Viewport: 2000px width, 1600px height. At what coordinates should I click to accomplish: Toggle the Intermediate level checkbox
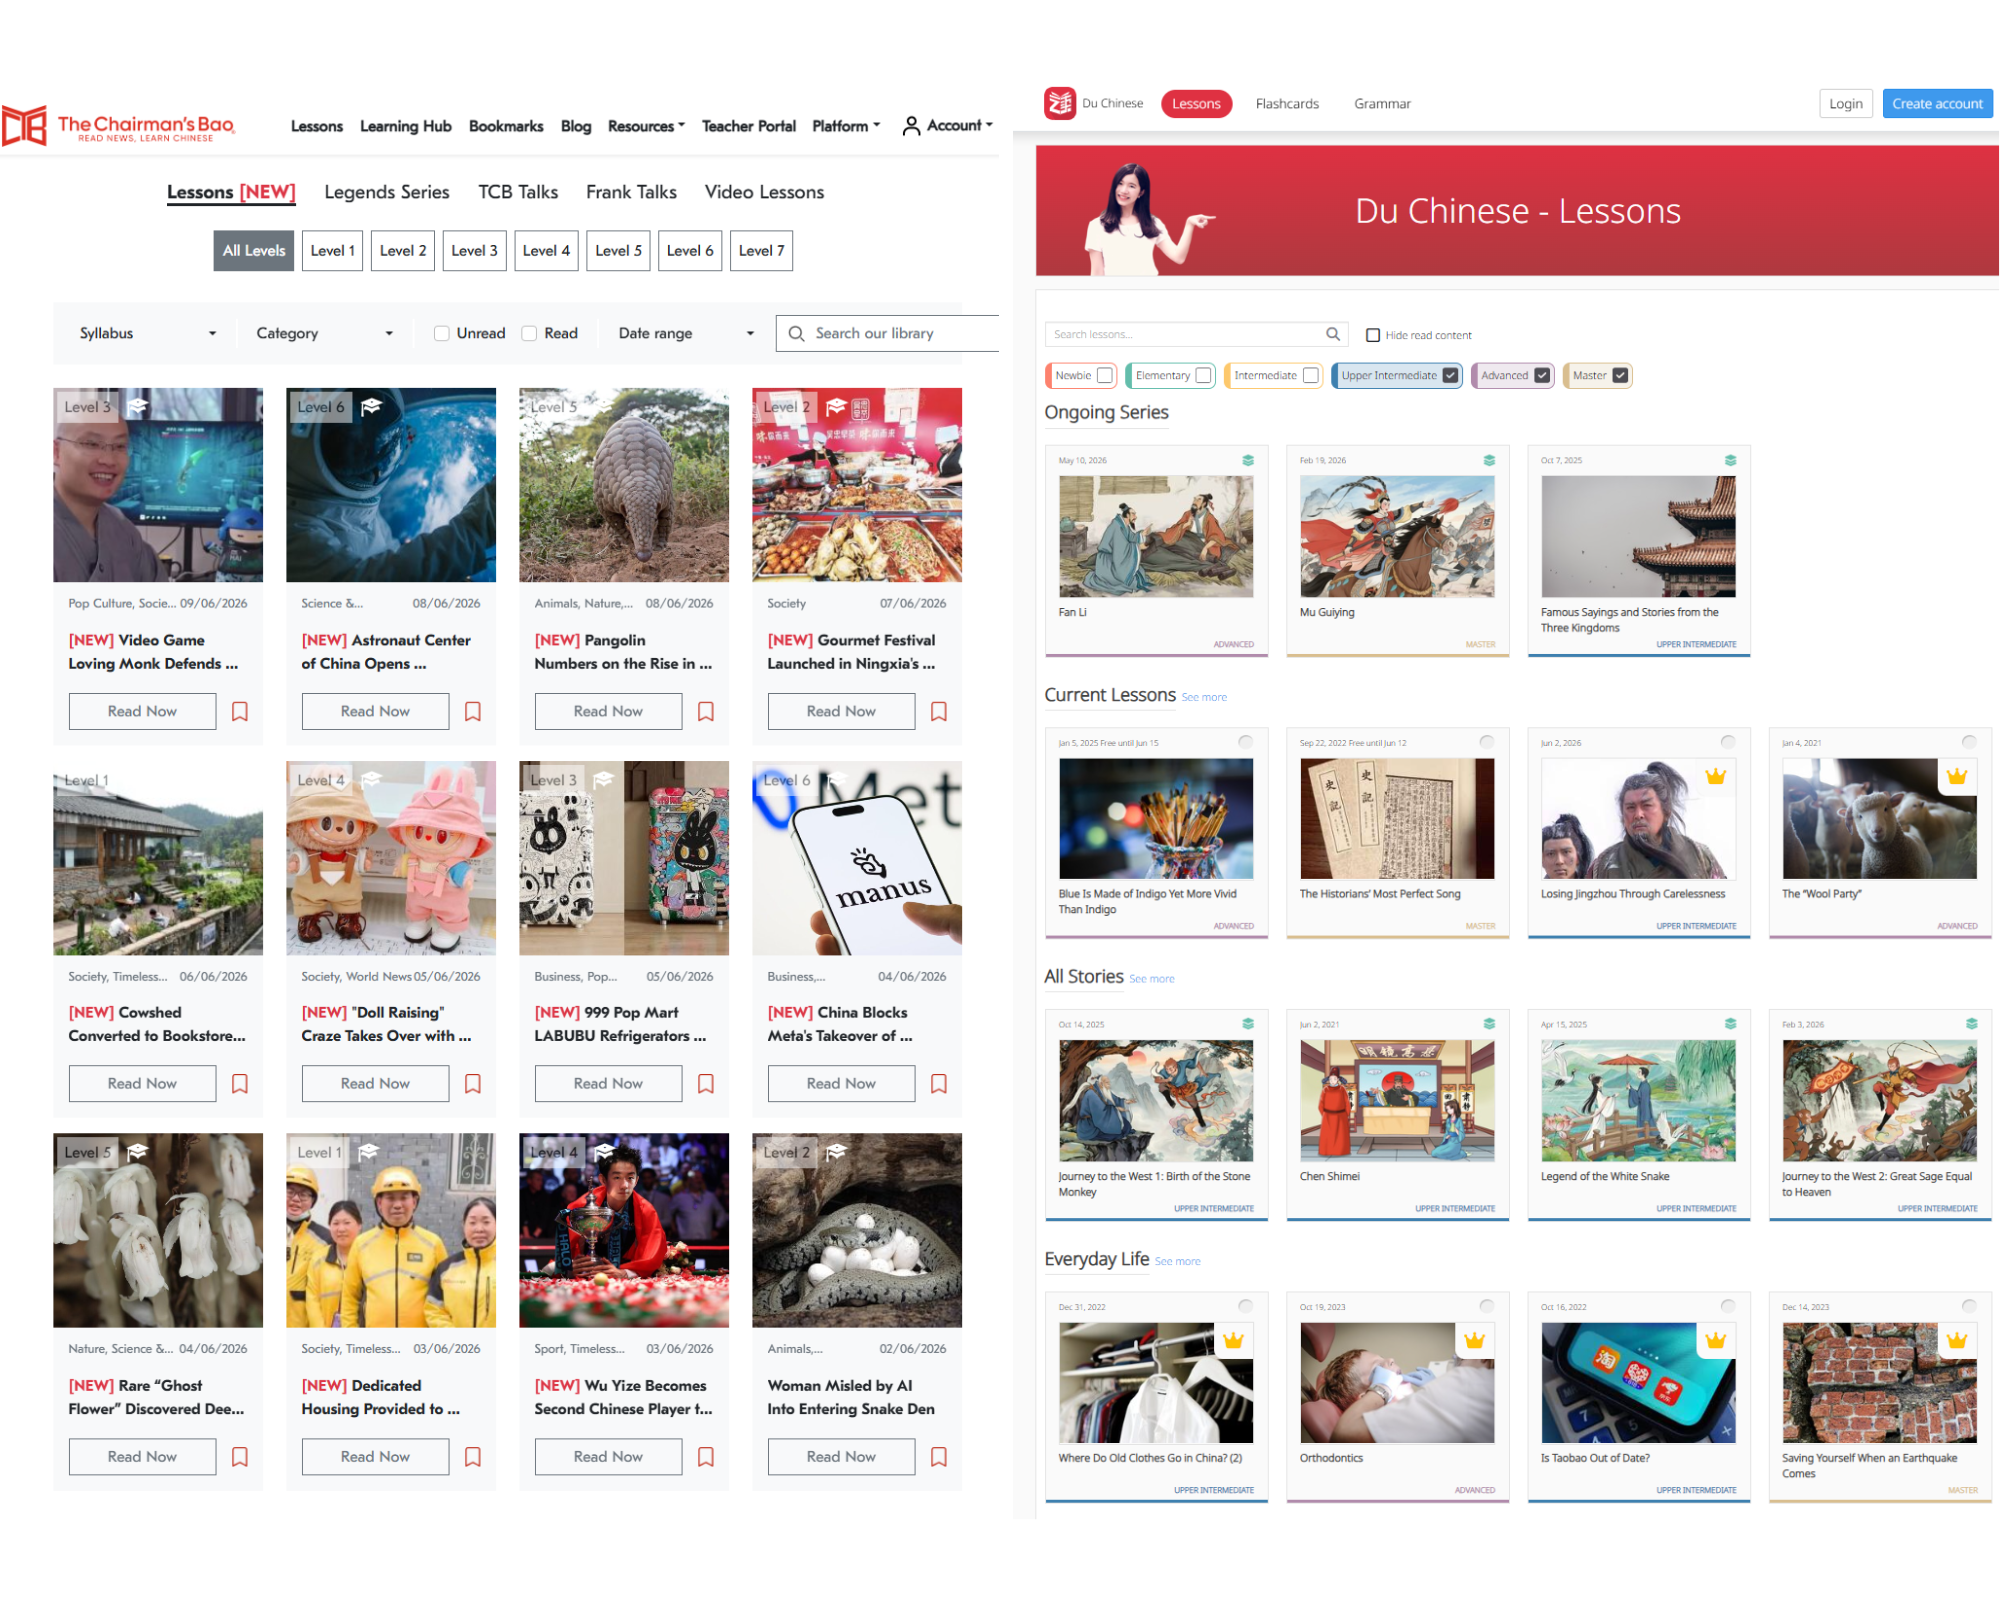(1311, 375)
